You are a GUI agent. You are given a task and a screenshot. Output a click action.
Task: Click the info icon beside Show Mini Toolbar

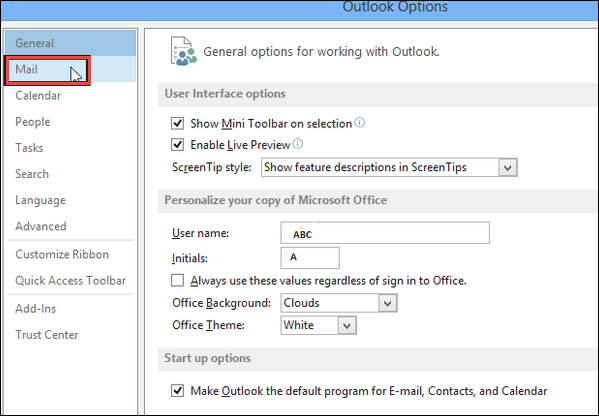click(x=359, y=123)
